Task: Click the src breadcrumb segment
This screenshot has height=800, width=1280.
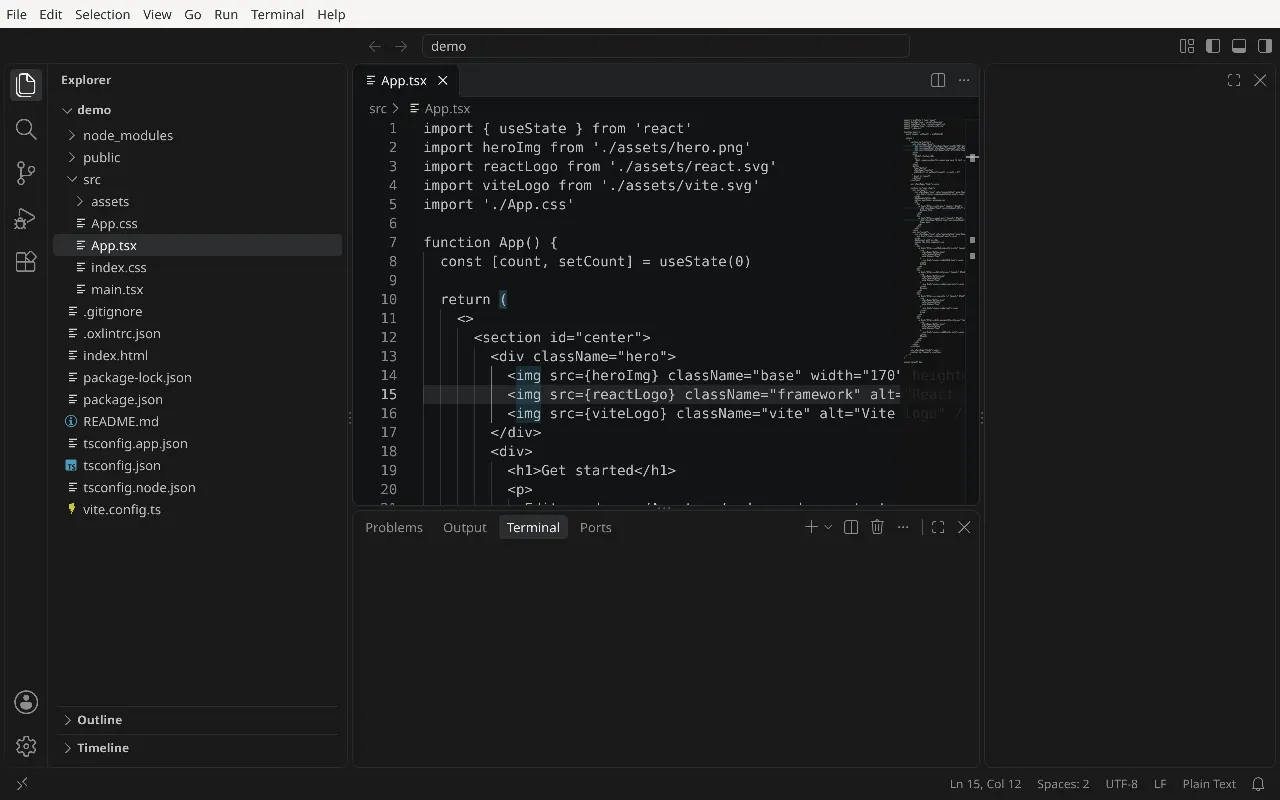Action: 378,108
